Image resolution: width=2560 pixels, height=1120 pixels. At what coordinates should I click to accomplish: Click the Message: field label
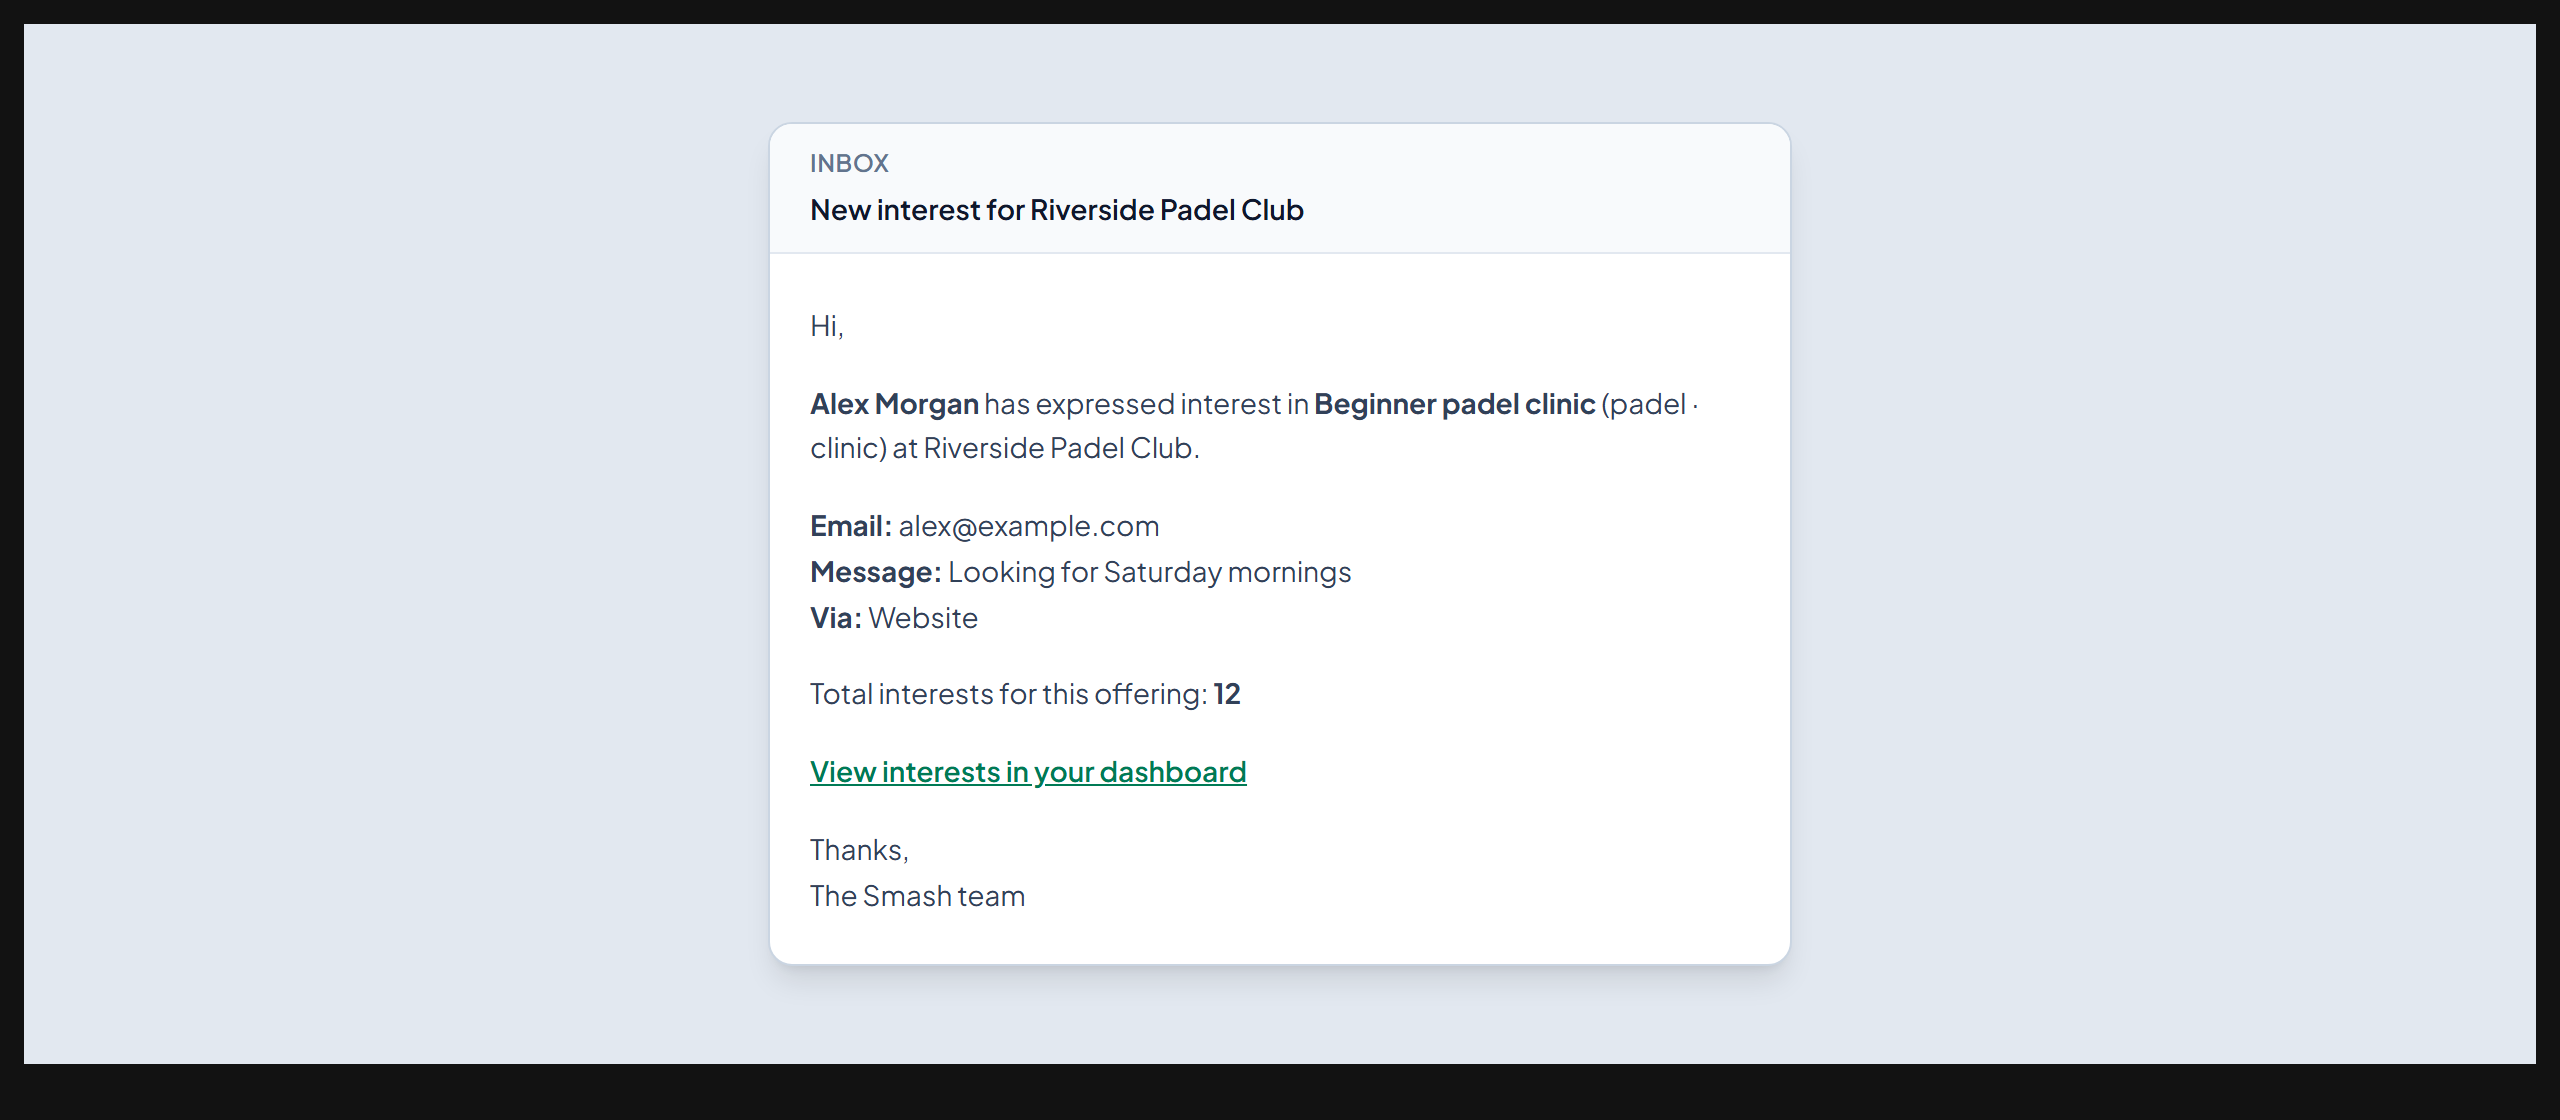[x=876, y=572]
